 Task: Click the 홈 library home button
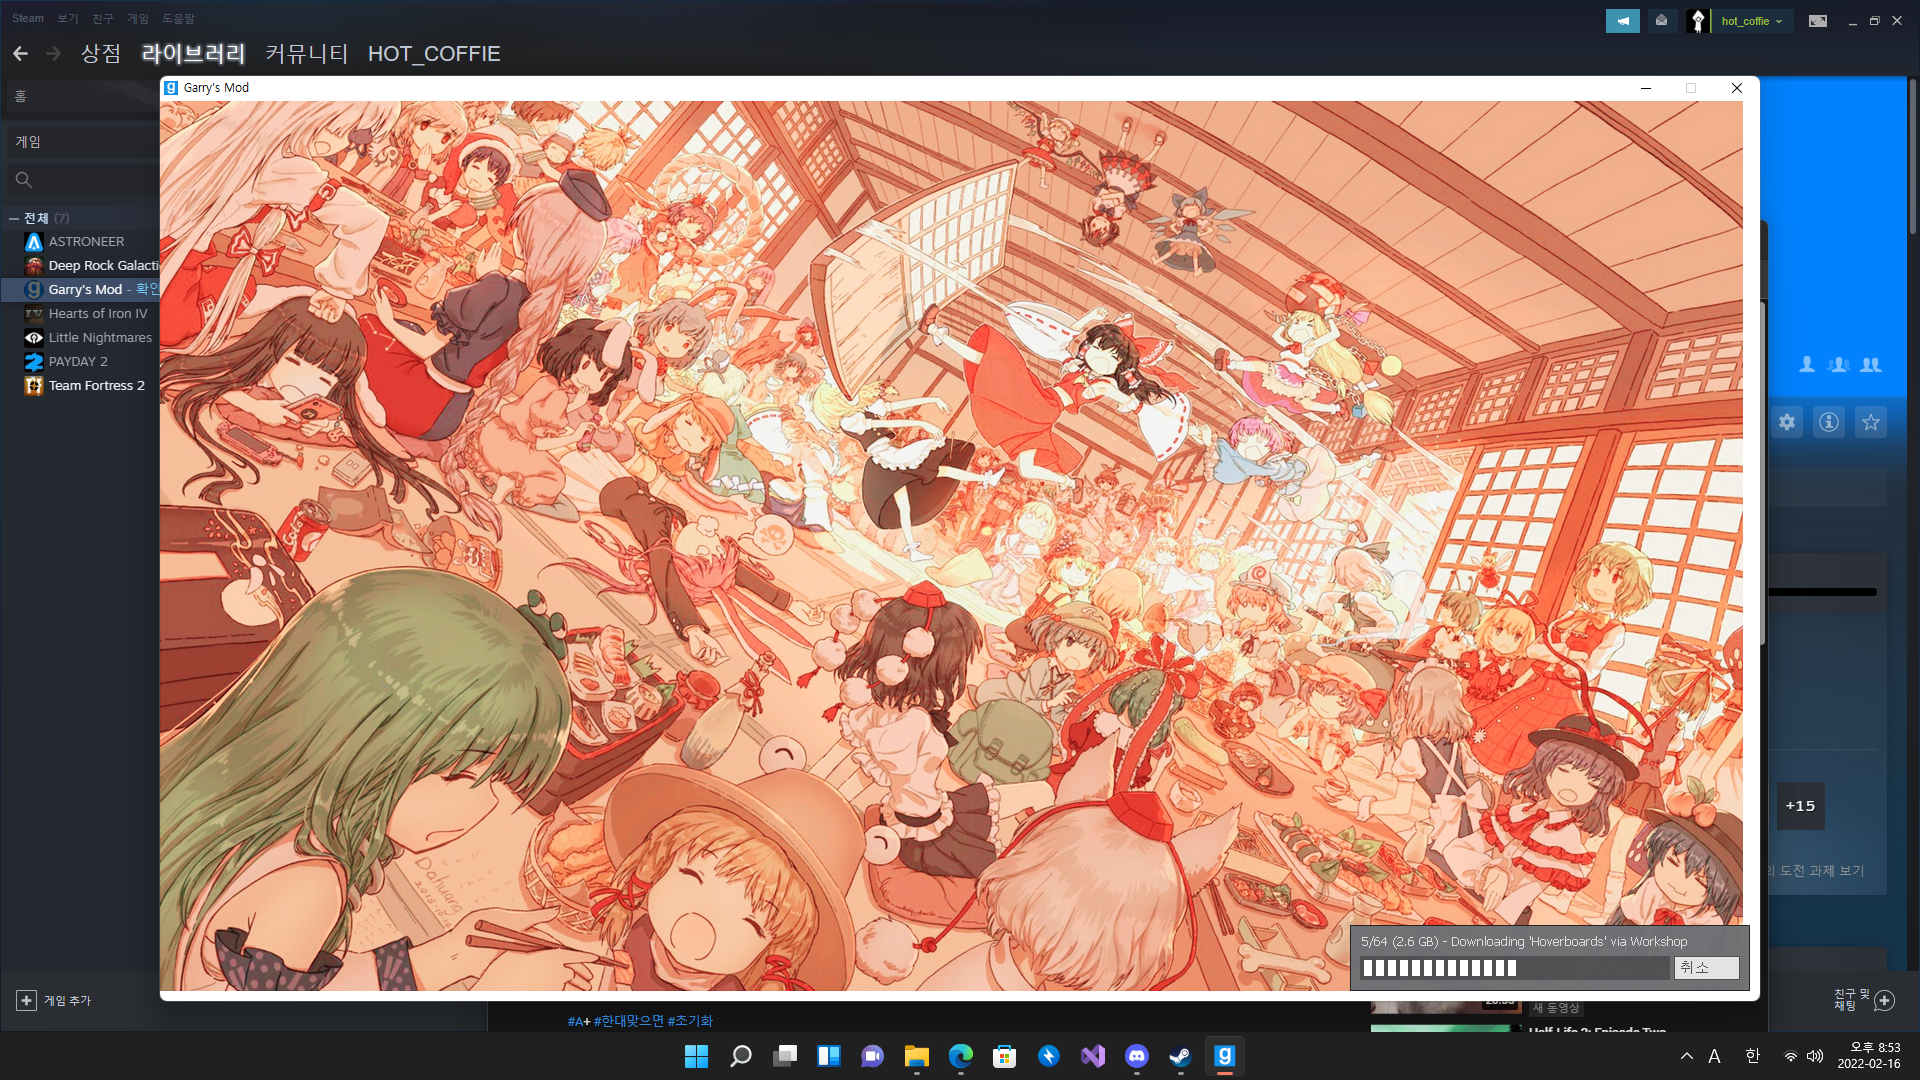(x=83, y=97)
